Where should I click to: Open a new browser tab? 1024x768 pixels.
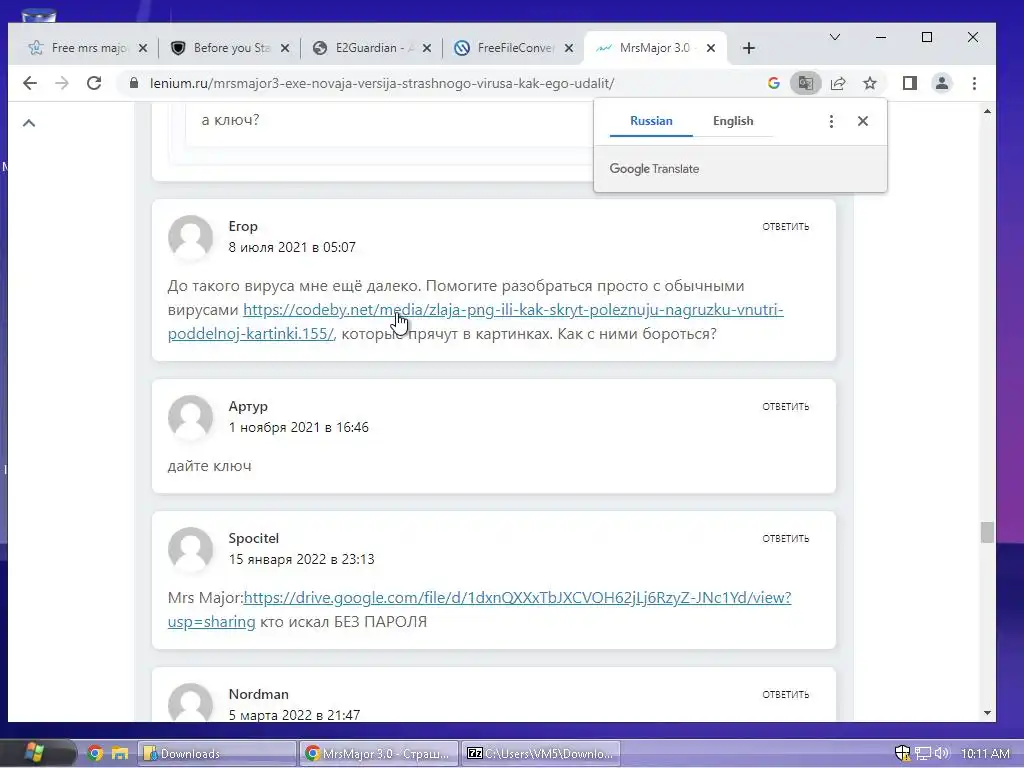click(748, 48)
